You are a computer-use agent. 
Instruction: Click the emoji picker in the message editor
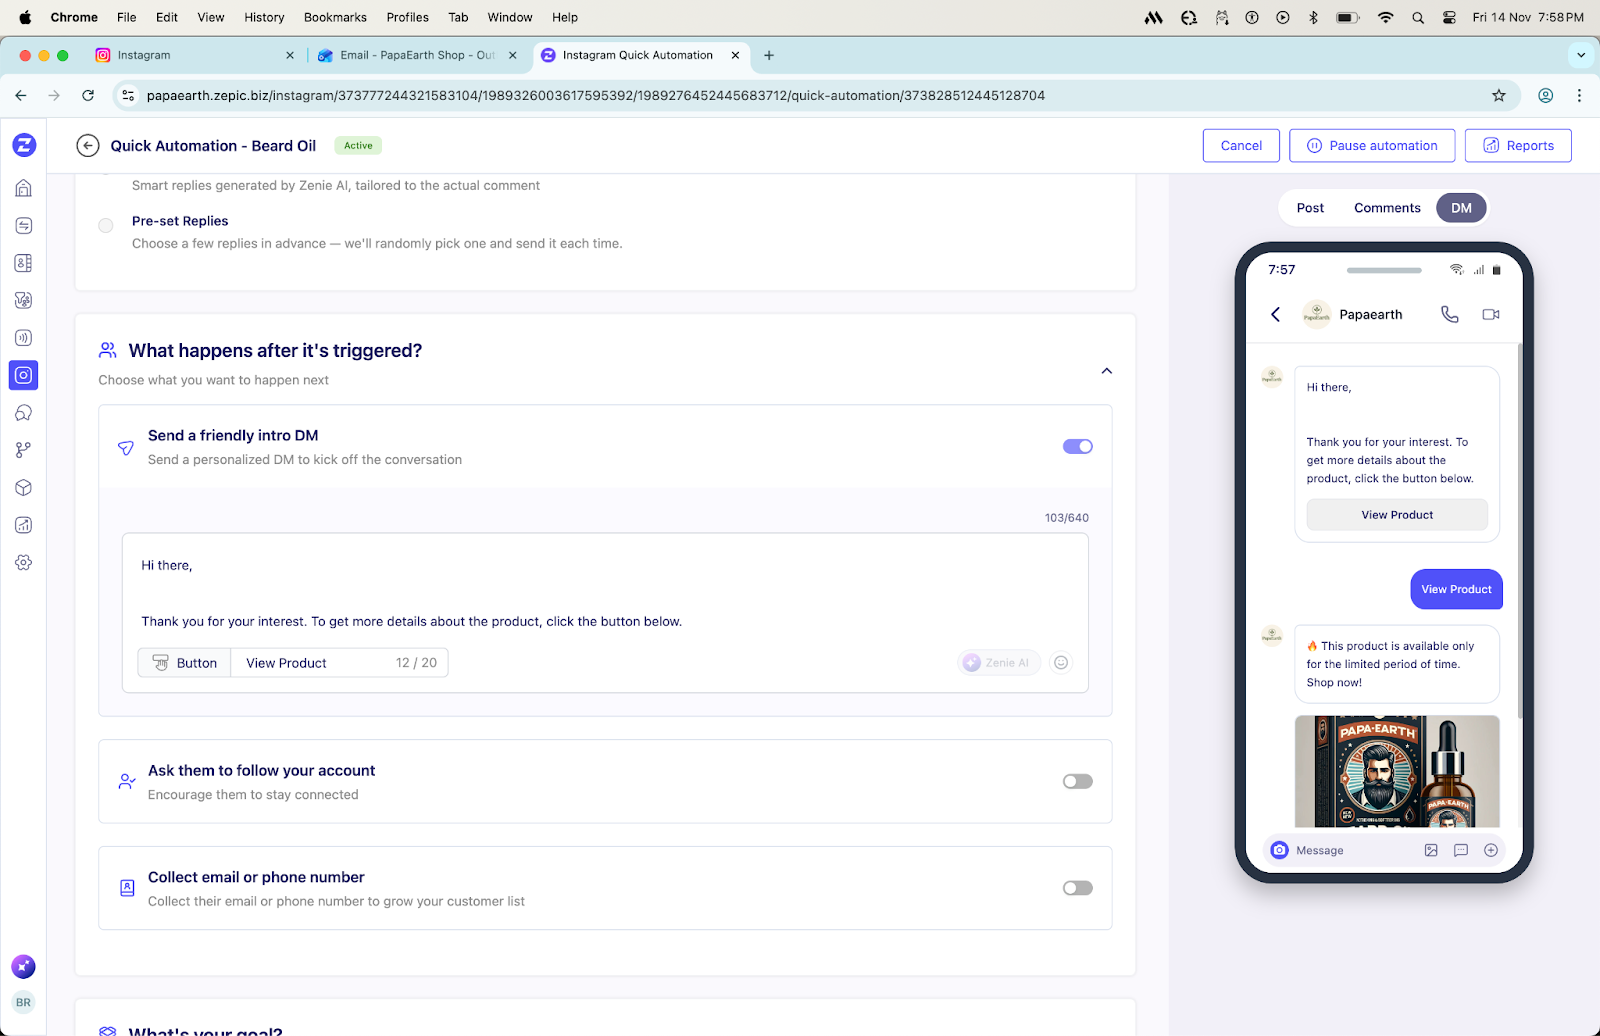pyautogui.click(x=1061, y=662)
